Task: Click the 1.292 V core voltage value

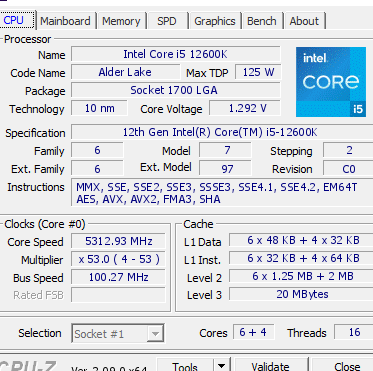Action: [x=245, y=108]
